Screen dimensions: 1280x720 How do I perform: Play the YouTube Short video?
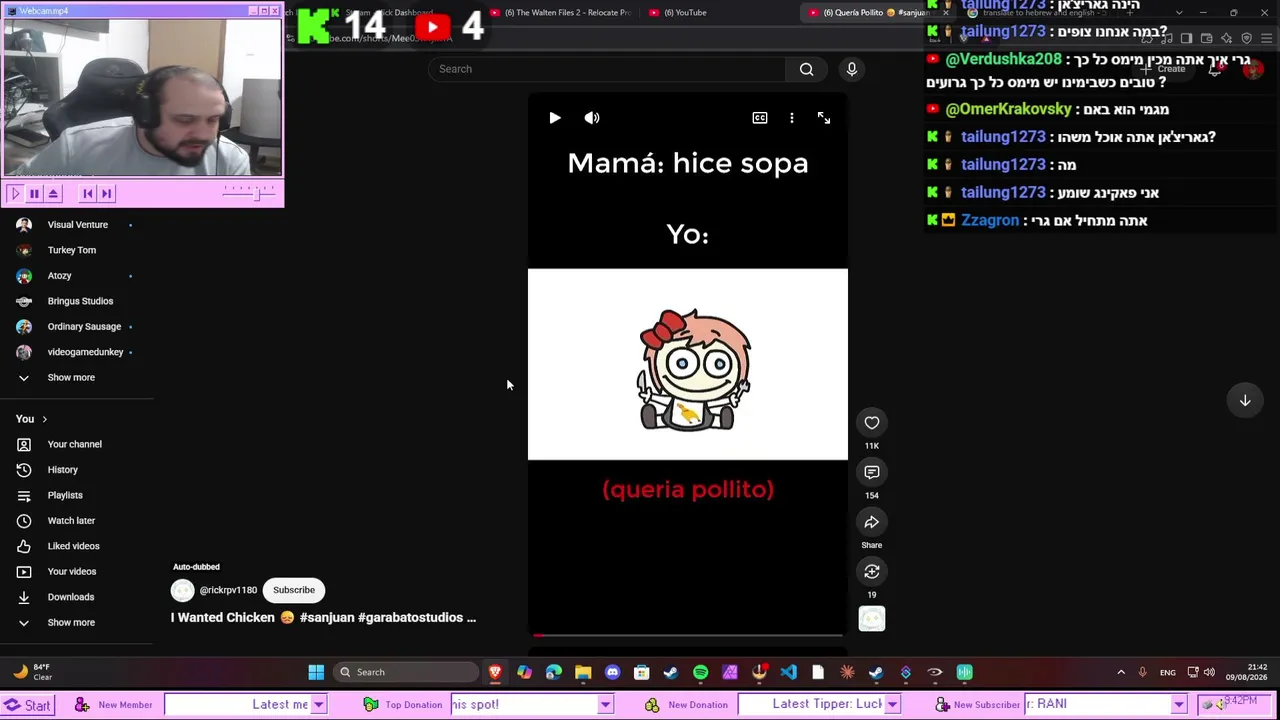(555, 118)
